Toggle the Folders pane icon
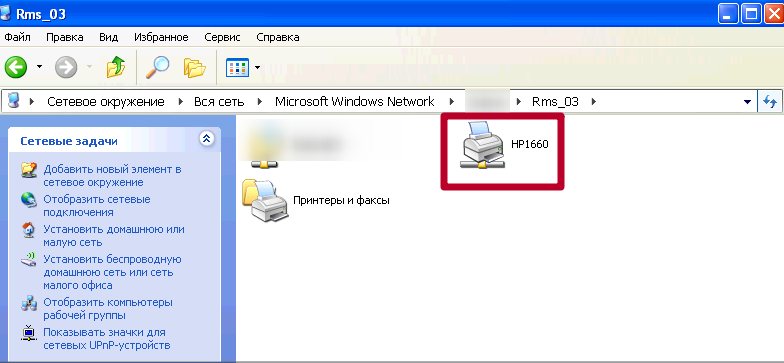784x363 pixels. (194, 68)
